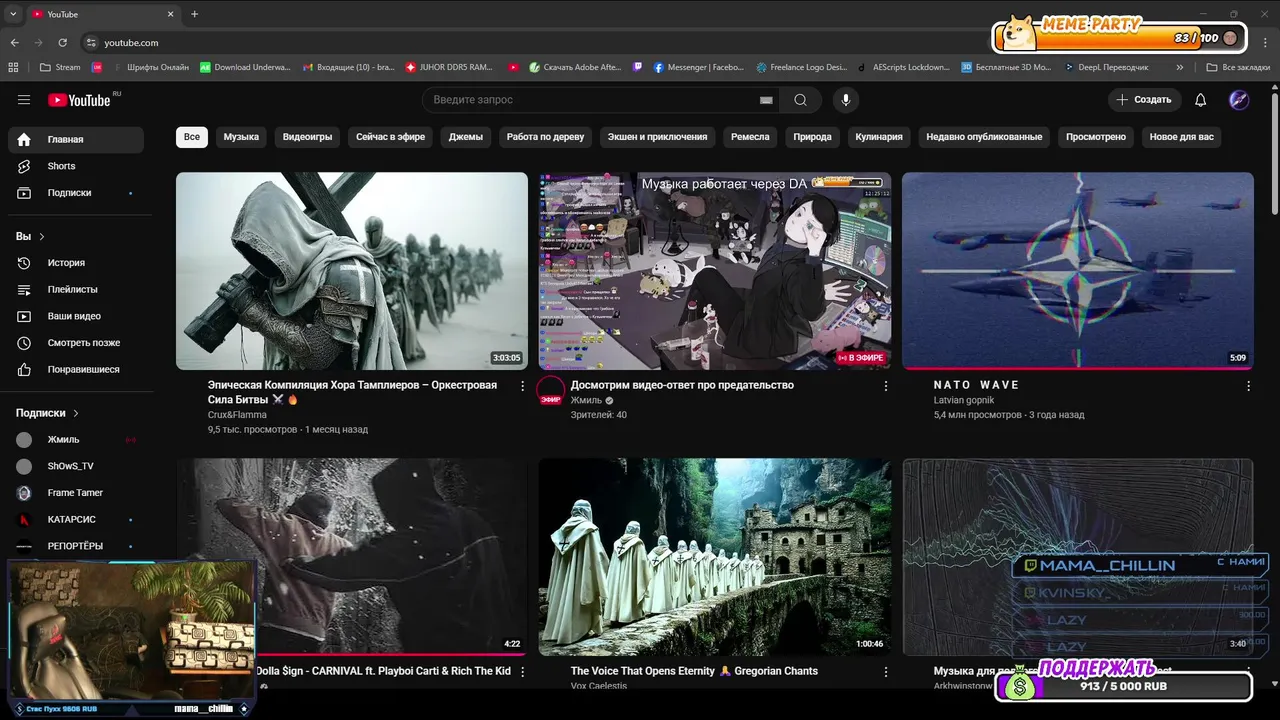Viewport: 1280px width, 720px height.
Task: Open the on-screen keyboard icon in search
Action: (766, 100)
